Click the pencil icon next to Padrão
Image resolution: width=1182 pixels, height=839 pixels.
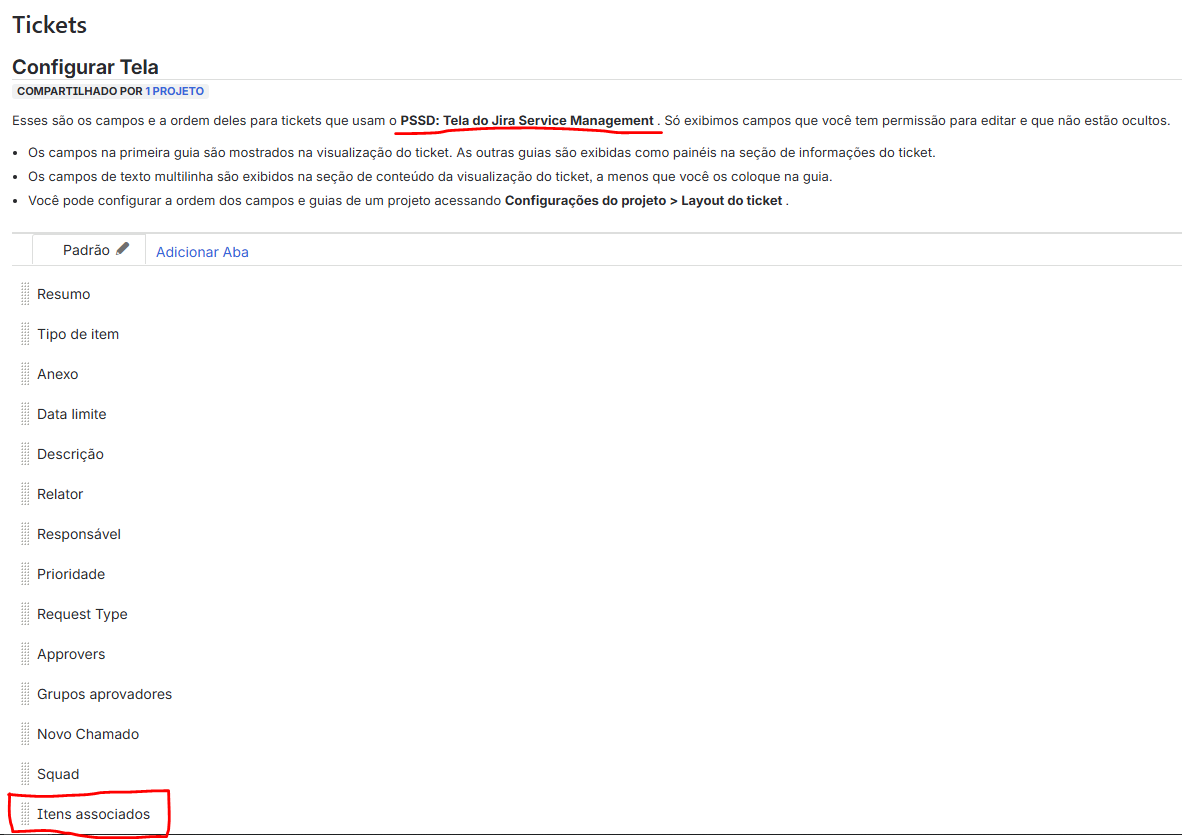[x=123, y=249]
